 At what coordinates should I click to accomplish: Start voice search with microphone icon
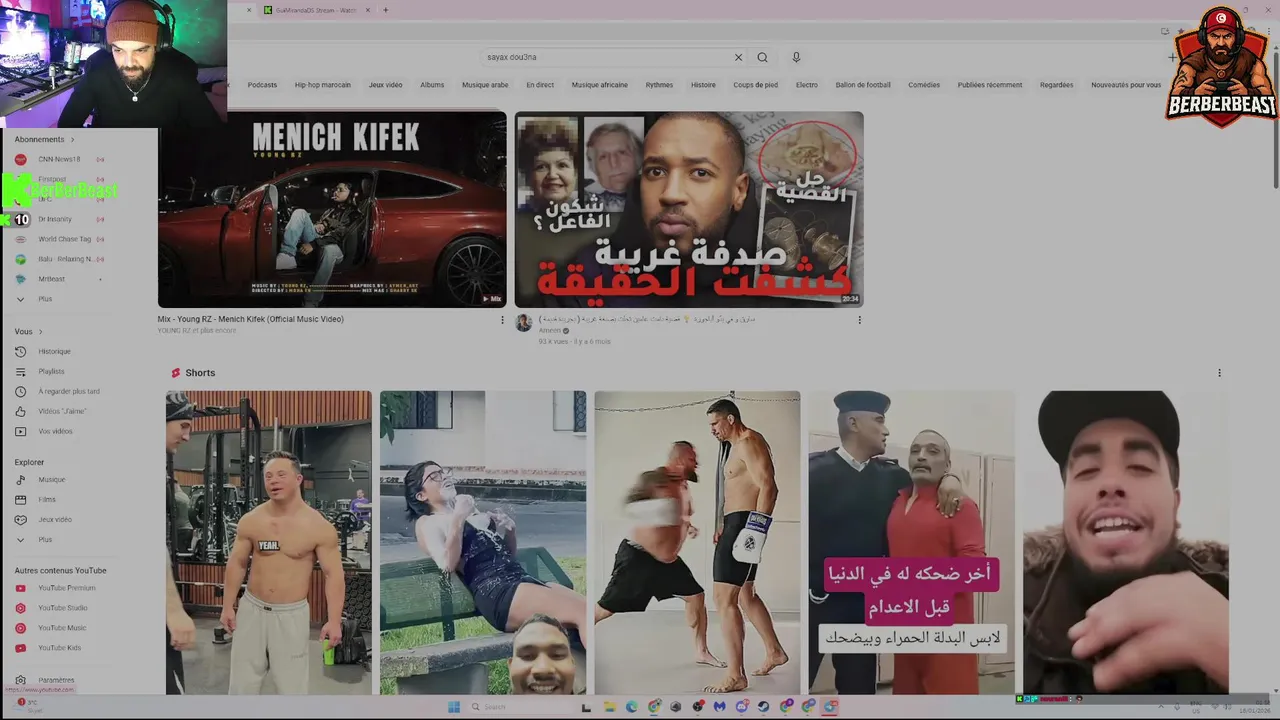click(x=796, y=57)
